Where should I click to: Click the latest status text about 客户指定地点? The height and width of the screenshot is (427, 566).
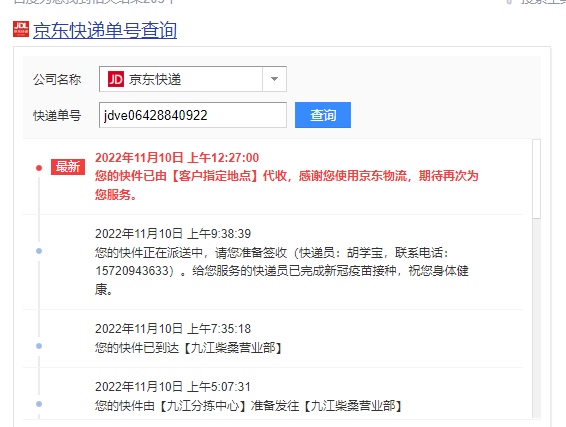click(287, 185)
